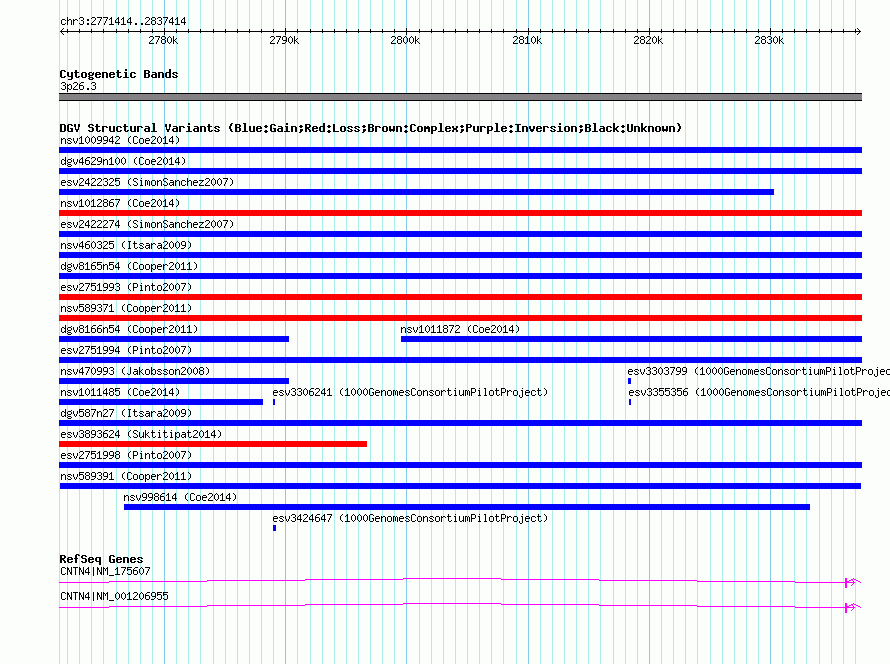
Task: Select the dgv4629n100 (Coe2014) blue bar
Action: (460, 171)
